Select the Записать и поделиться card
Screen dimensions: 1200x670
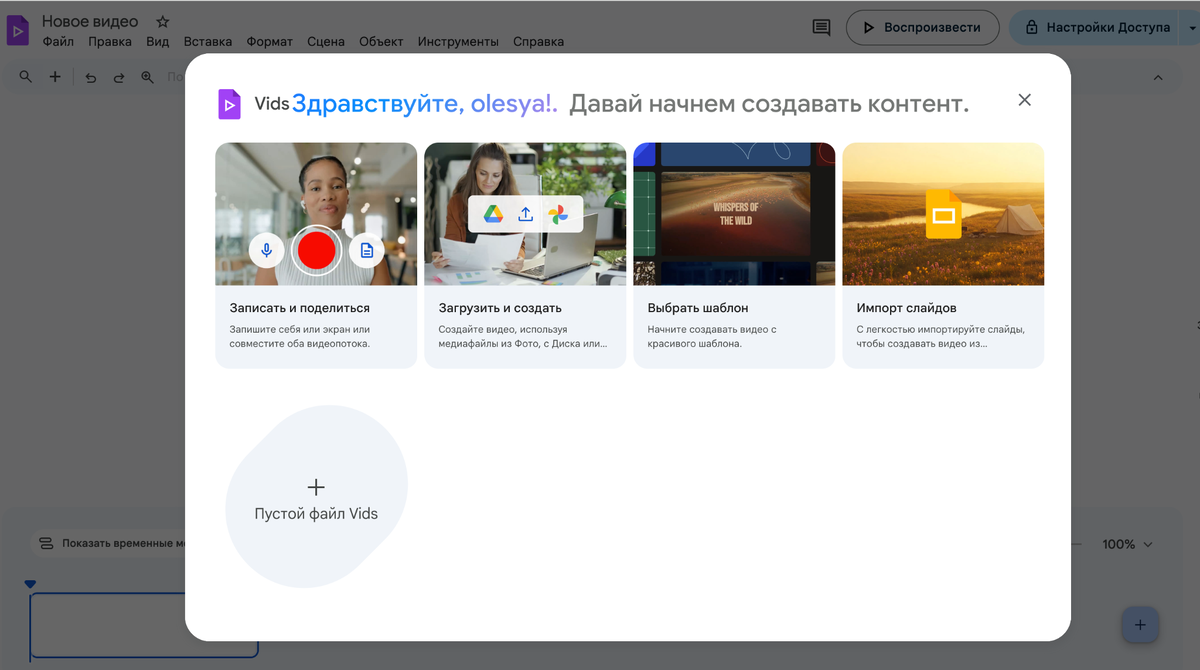coord(316,255)
